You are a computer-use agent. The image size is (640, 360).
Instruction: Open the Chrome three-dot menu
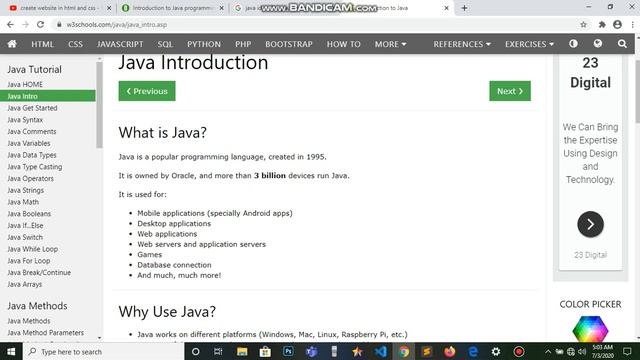(633, 24)
